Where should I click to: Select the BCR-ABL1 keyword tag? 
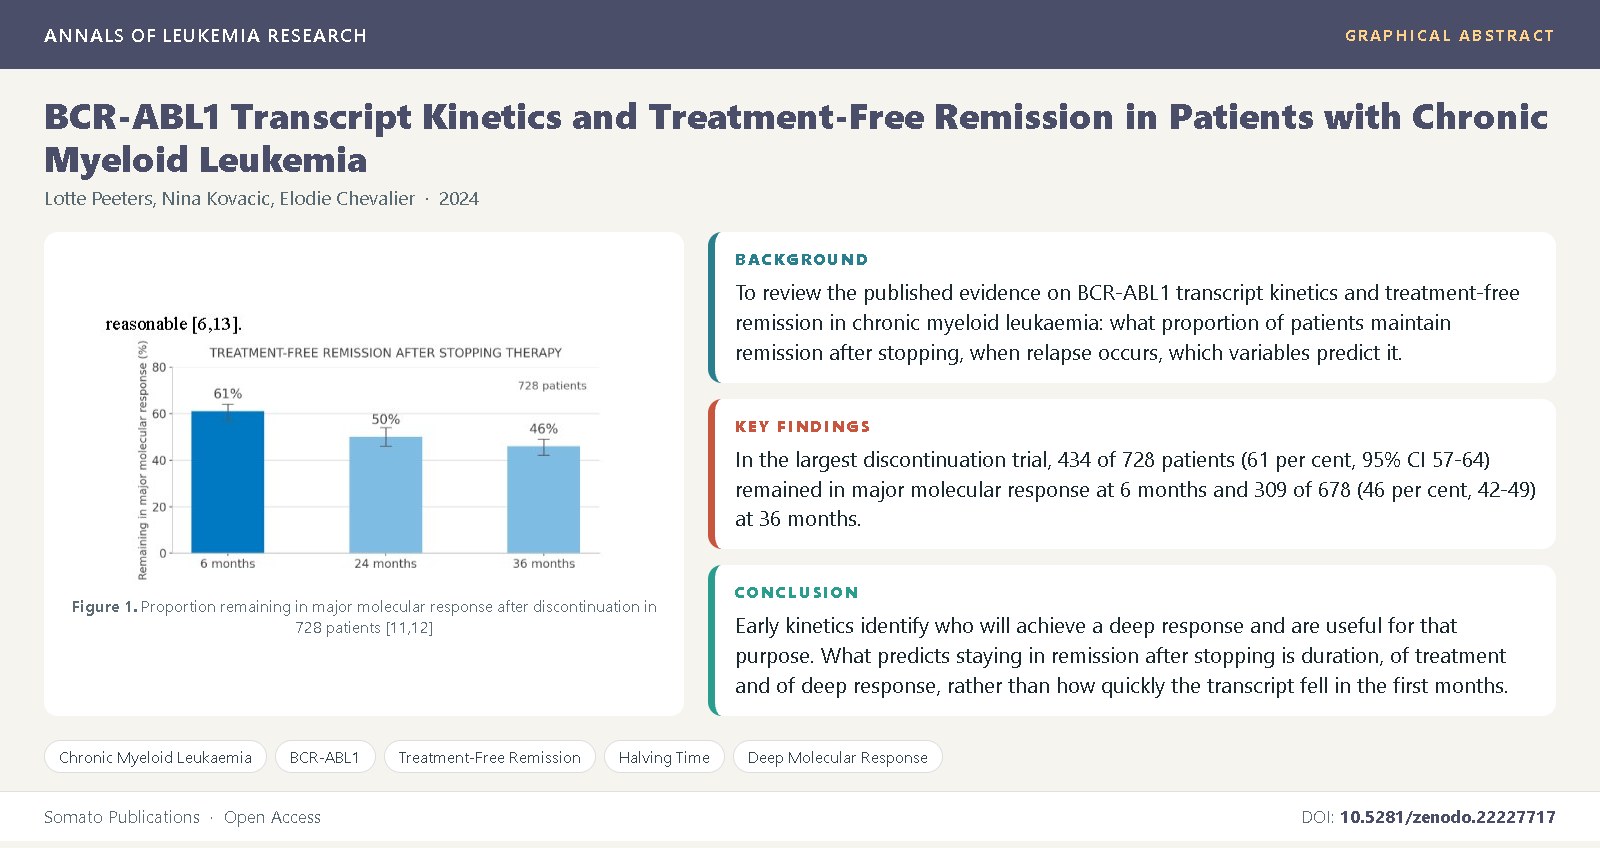pyautogui.click(x=324, y=757)
